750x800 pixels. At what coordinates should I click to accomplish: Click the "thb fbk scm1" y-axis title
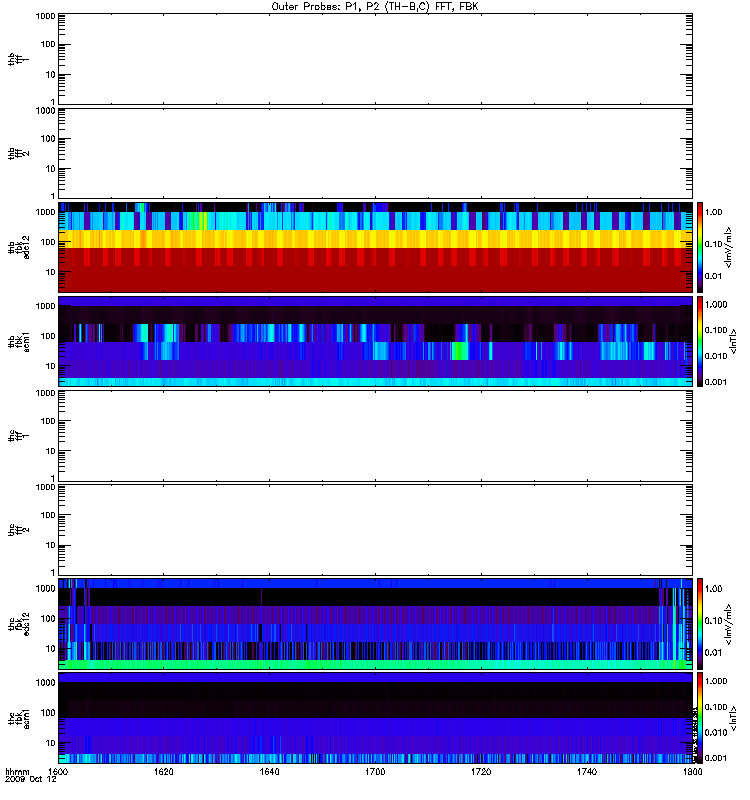click(17, 342)
